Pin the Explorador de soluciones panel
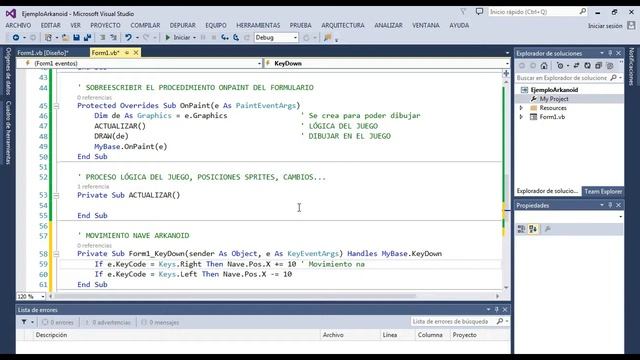640x360 pixels. click(x=610, y=53)
